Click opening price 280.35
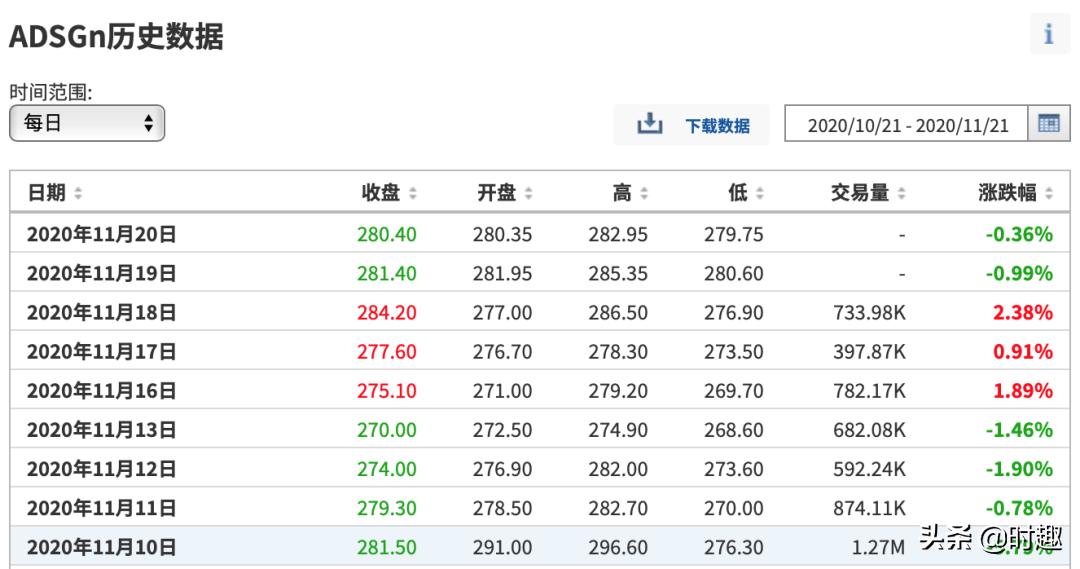The height and width of the screenshot is (569, 1080). pyautogui.click(x=502, y=234)
